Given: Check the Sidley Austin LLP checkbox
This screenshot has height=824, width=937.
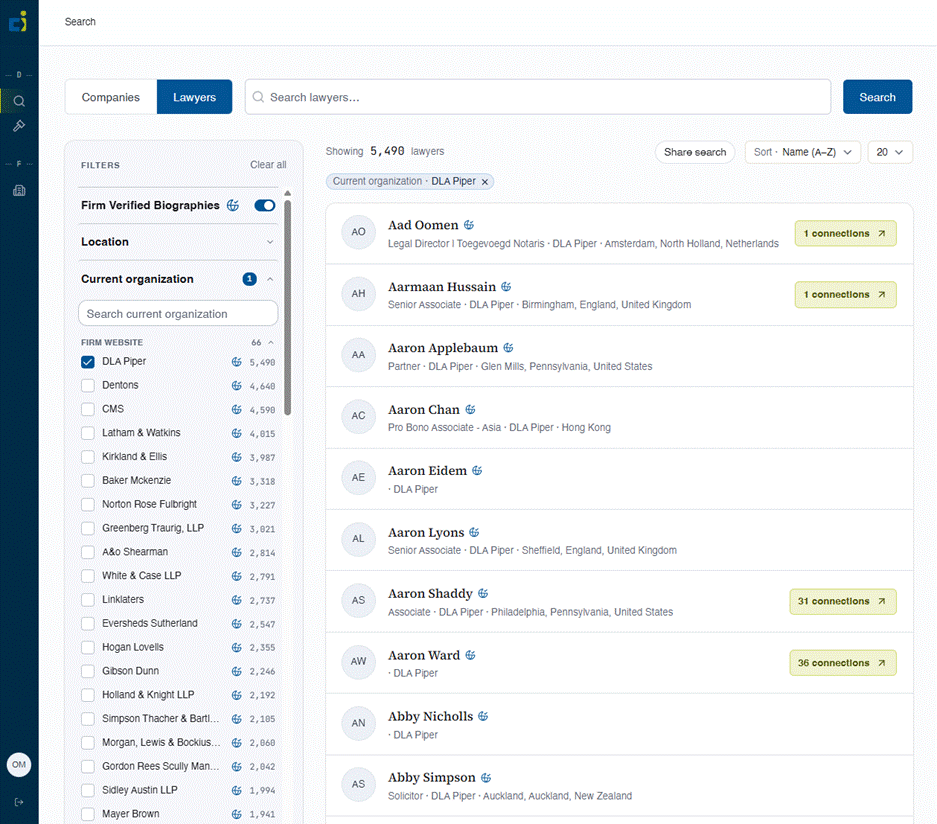Looking at the screenshot, I should click(x=88, y=791).
